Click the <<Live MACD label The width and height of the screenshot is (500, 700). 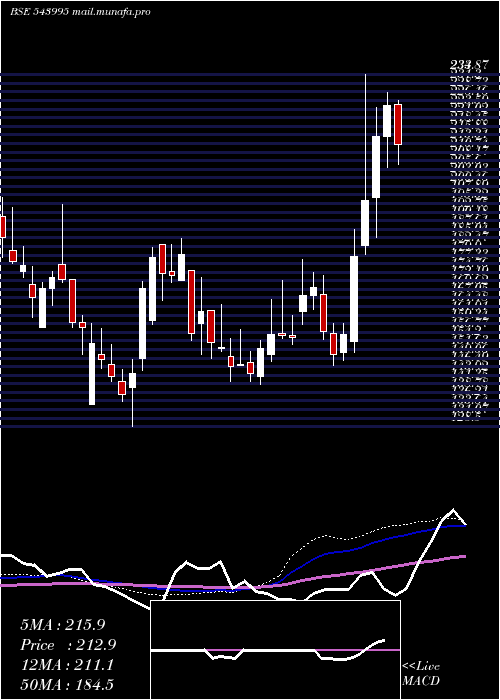coord(421,674)
